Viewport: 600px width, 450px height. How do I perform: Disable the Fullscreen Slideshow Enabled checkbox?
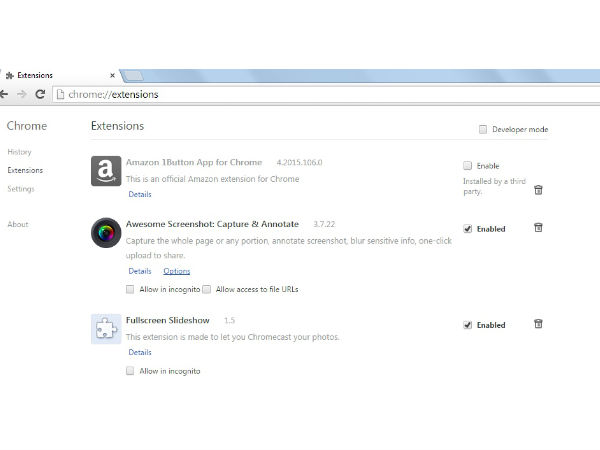[x=467, y=325]
